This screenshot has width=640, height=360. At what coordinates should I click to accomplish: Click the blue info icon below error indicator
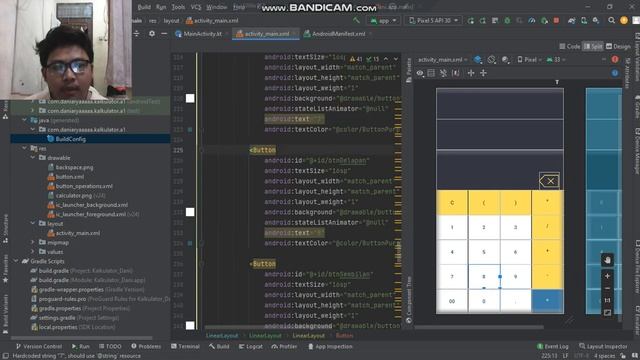pyautogui.click(x=615, y=73)
